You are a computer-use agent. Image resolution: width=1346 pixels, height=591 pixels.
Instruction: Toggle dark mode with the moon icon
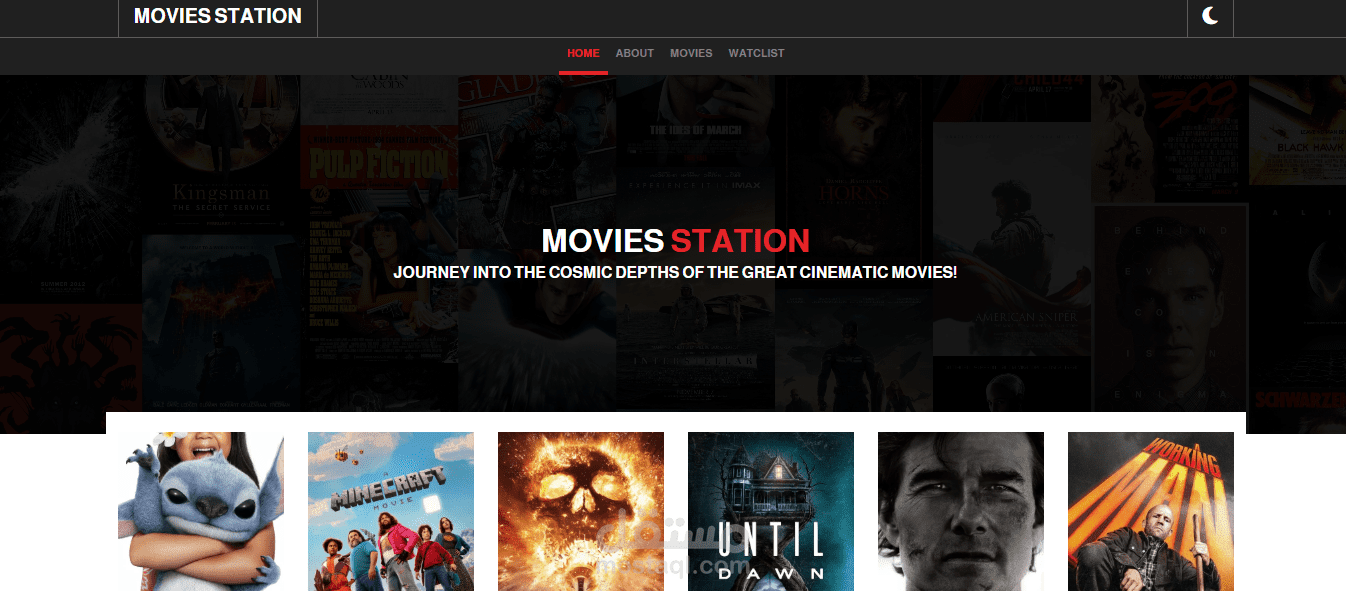(1210, 16)
